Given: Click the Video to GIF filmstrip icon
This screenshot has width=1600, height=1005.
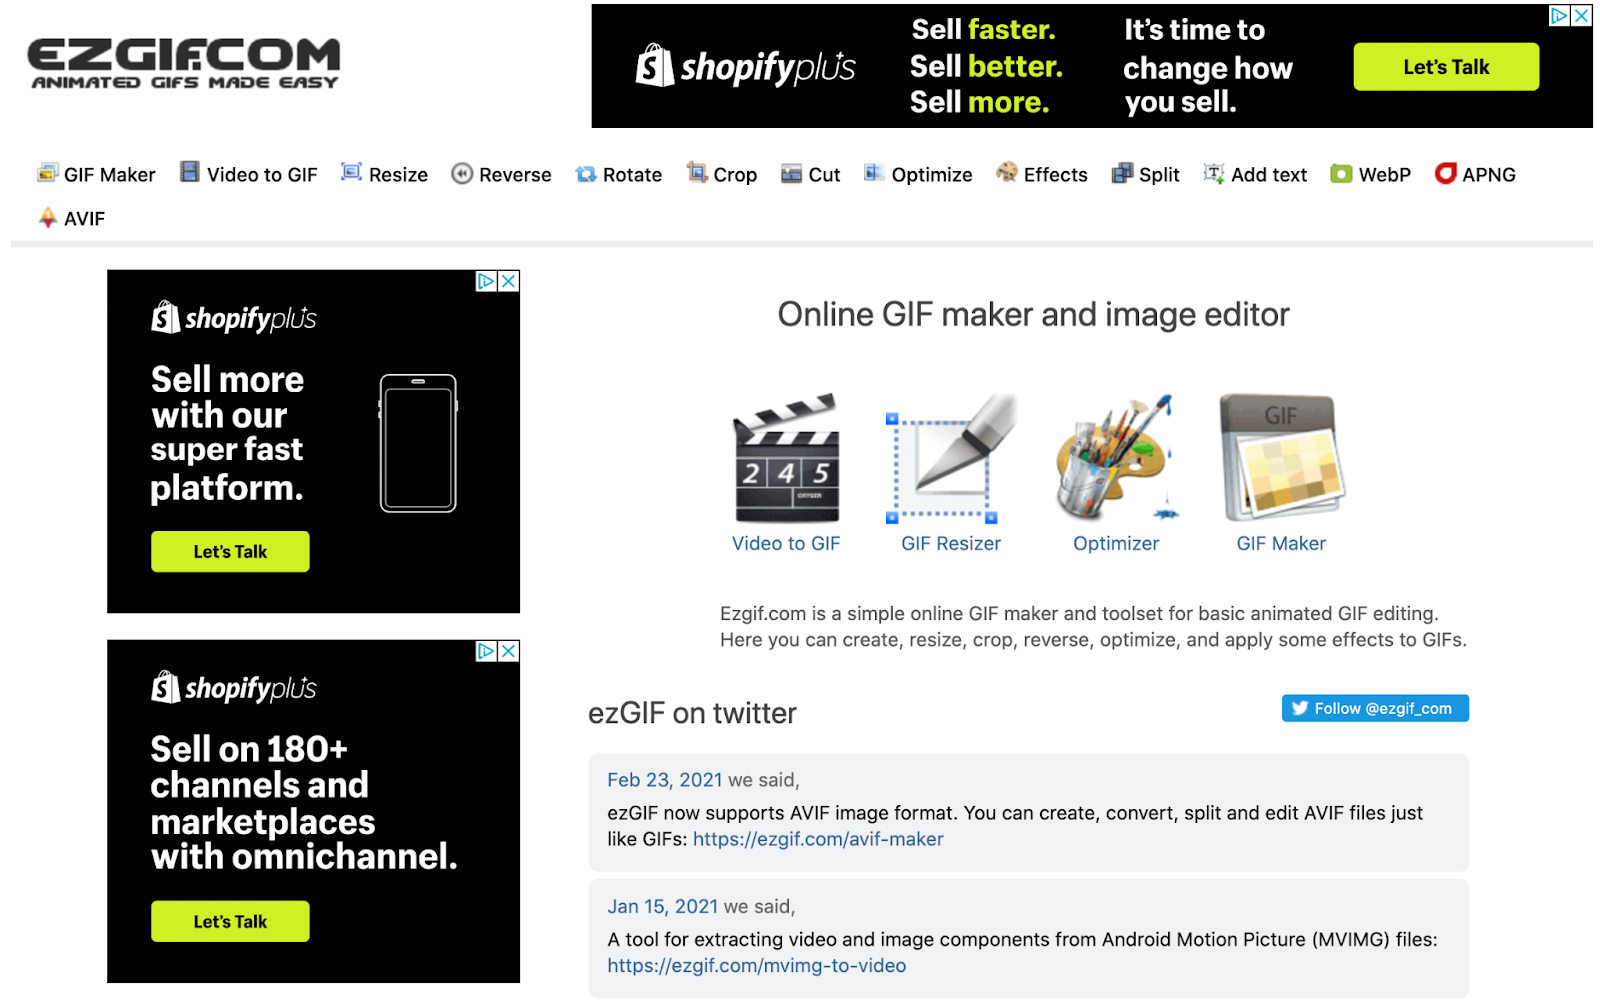Looking at the screenshot, I should 189,172.
